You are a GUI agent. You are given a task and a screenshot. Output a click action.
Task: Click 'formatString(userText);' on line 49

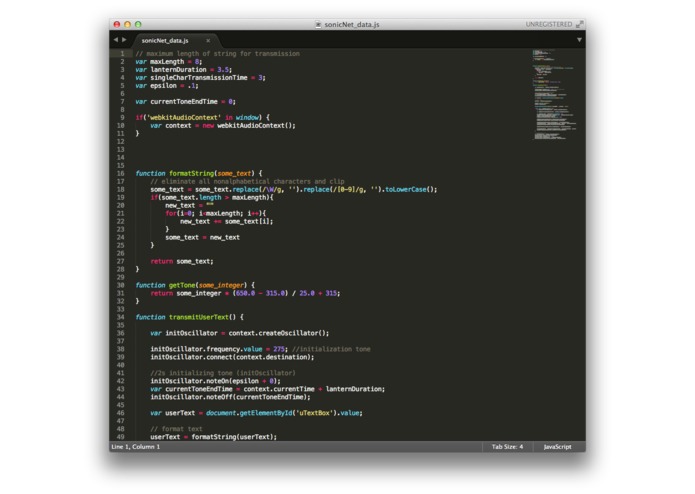pyautogui.click(x=234, y=436)
